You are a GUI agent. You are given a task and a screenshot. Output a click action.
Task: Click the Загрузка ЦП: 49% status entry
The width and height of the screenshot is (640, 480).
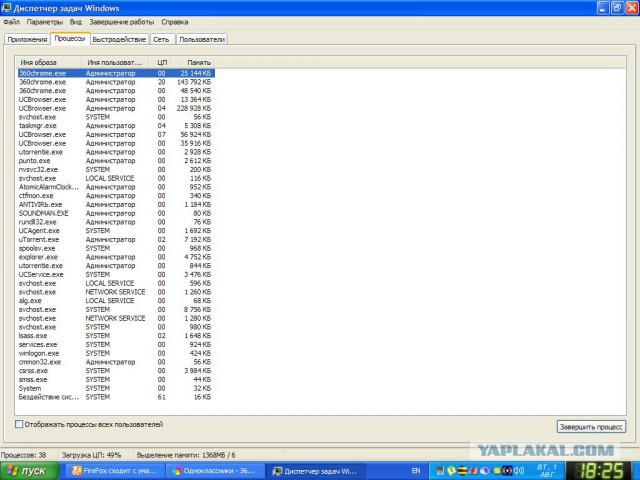(91, 455)
